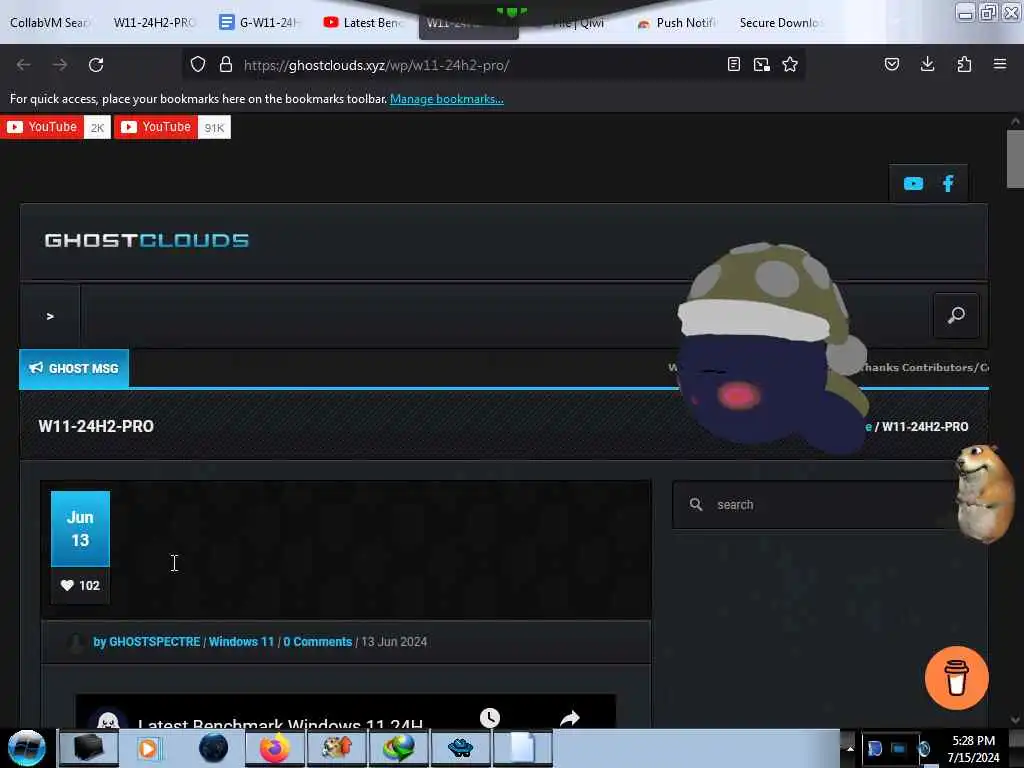Open Firefox application menu
The height and width of the screenshot is (768, 1024).
click(999, 64)
